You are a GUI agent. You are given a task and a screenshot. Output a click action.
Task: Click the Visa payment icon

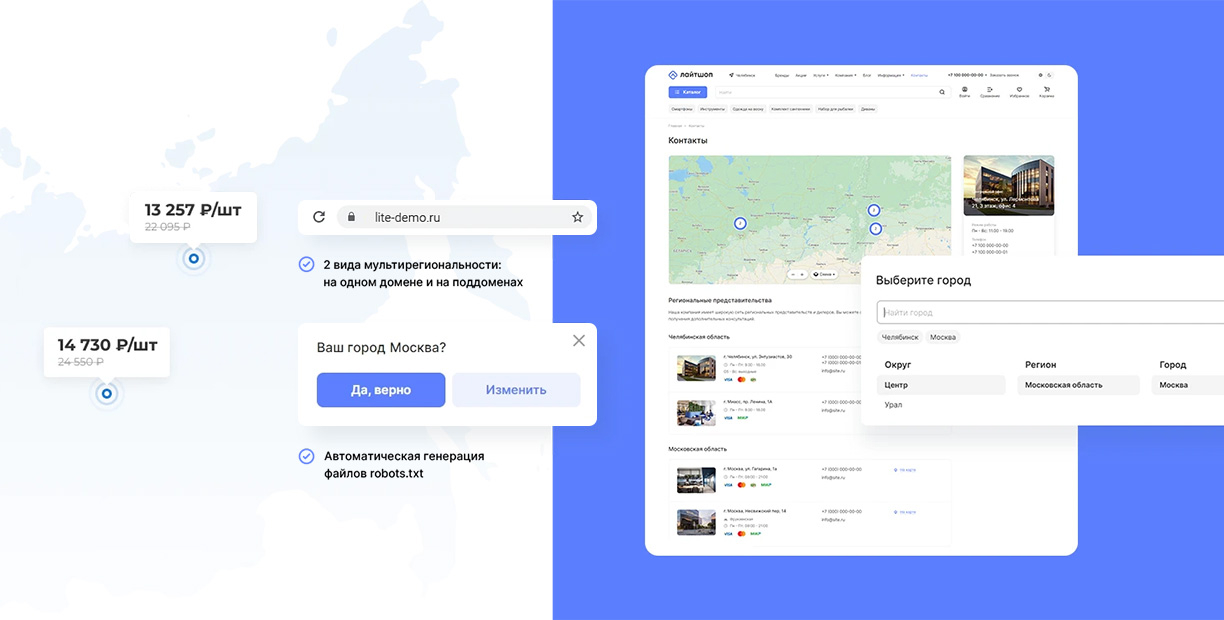[729, 379]
